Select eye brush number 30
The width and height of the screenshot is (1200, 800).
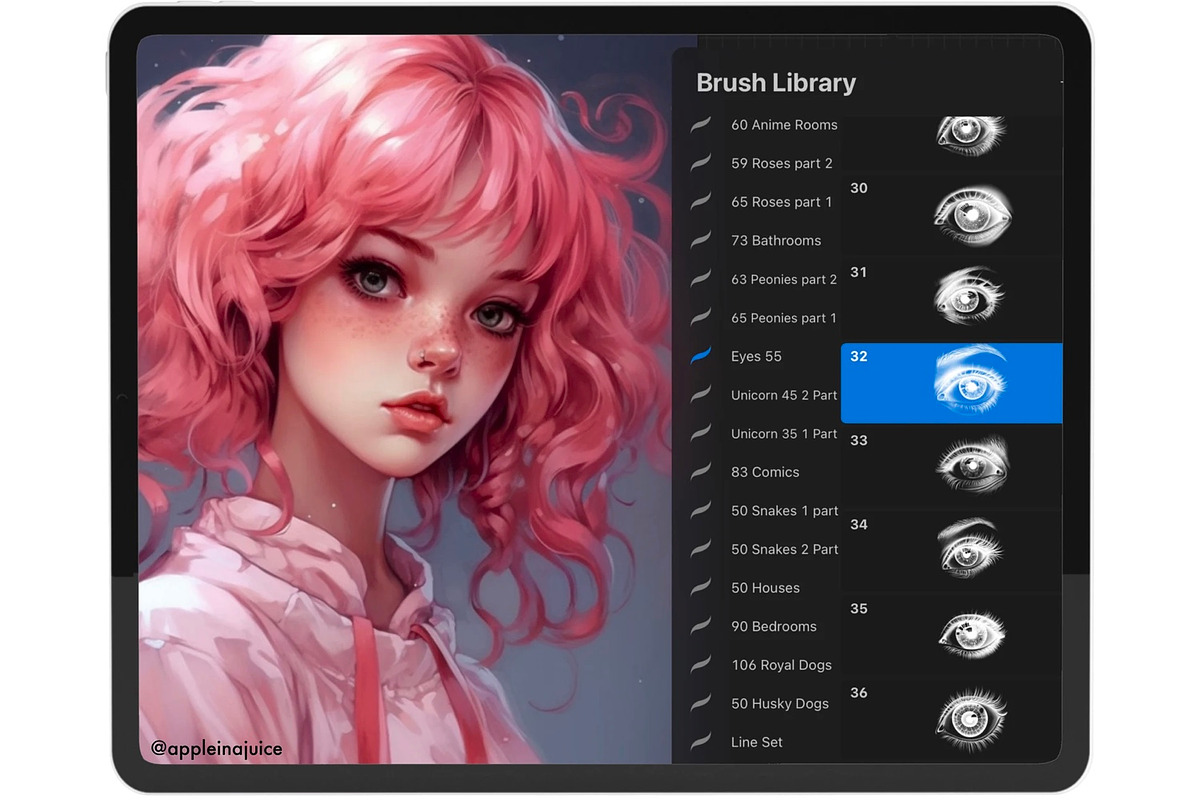click(951, 214)
